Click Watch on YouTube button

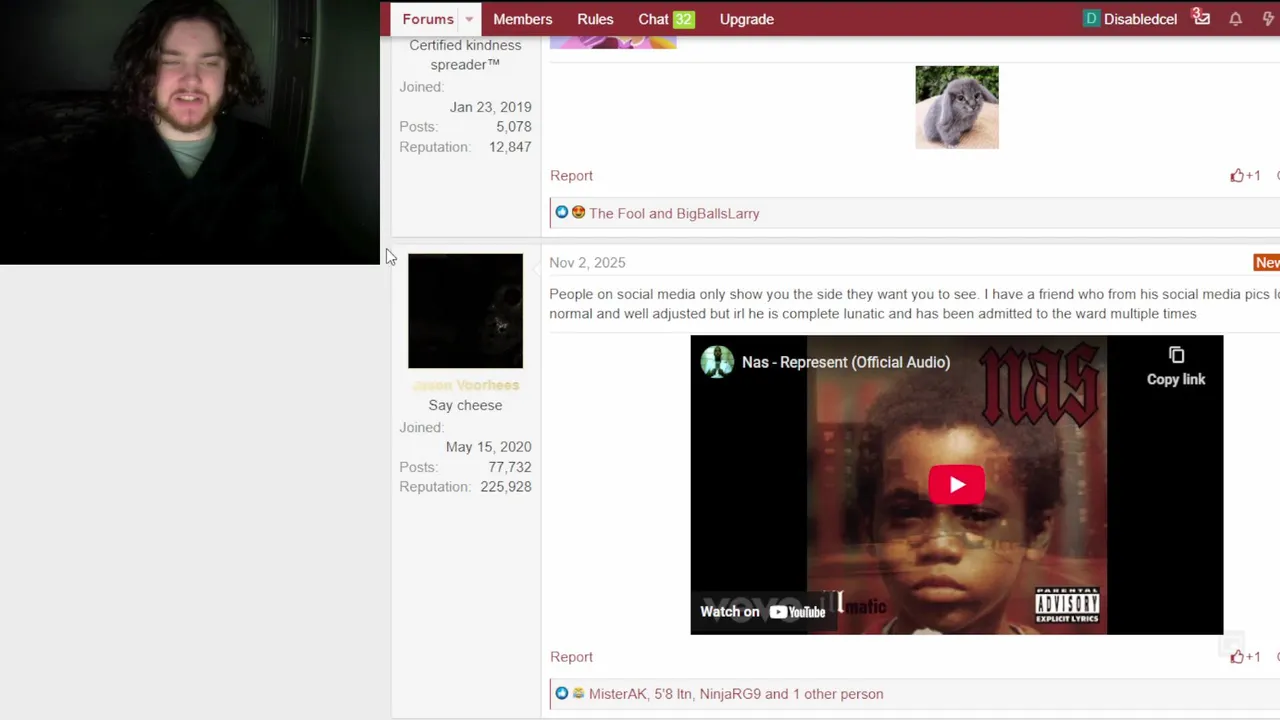[763, 611]
